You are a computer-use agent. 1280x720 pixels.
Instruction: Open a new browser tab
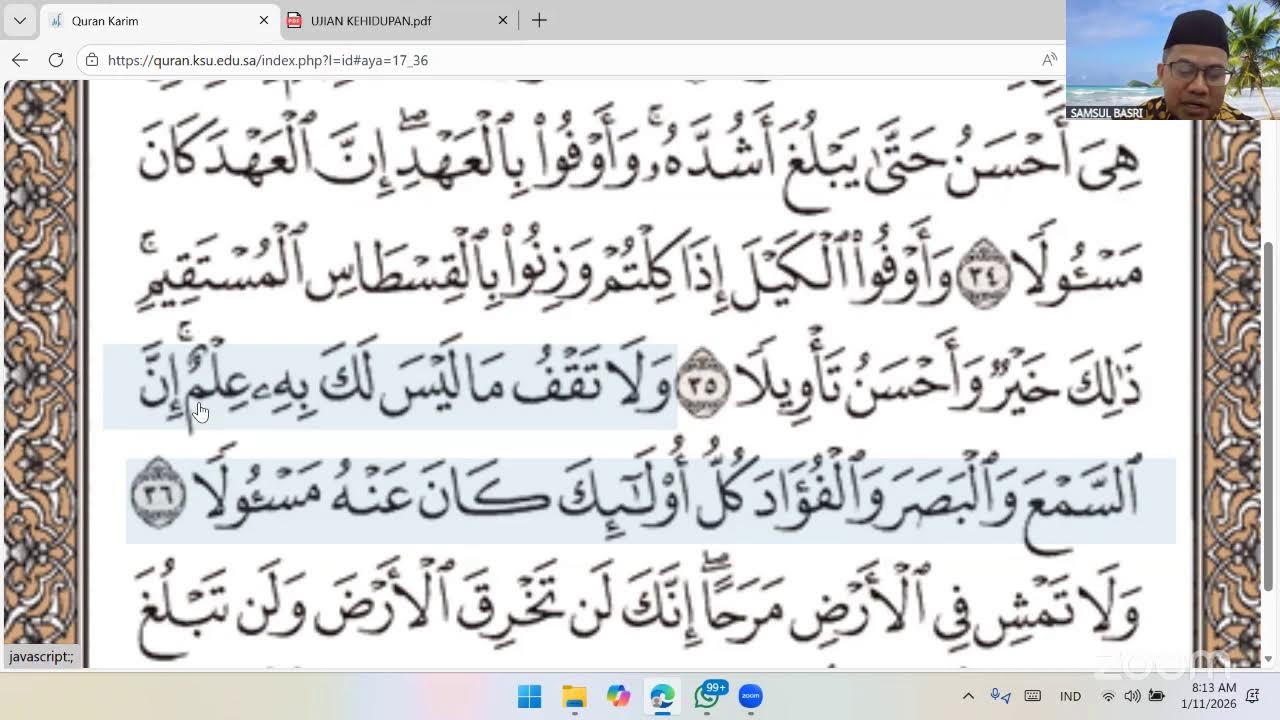539,20
